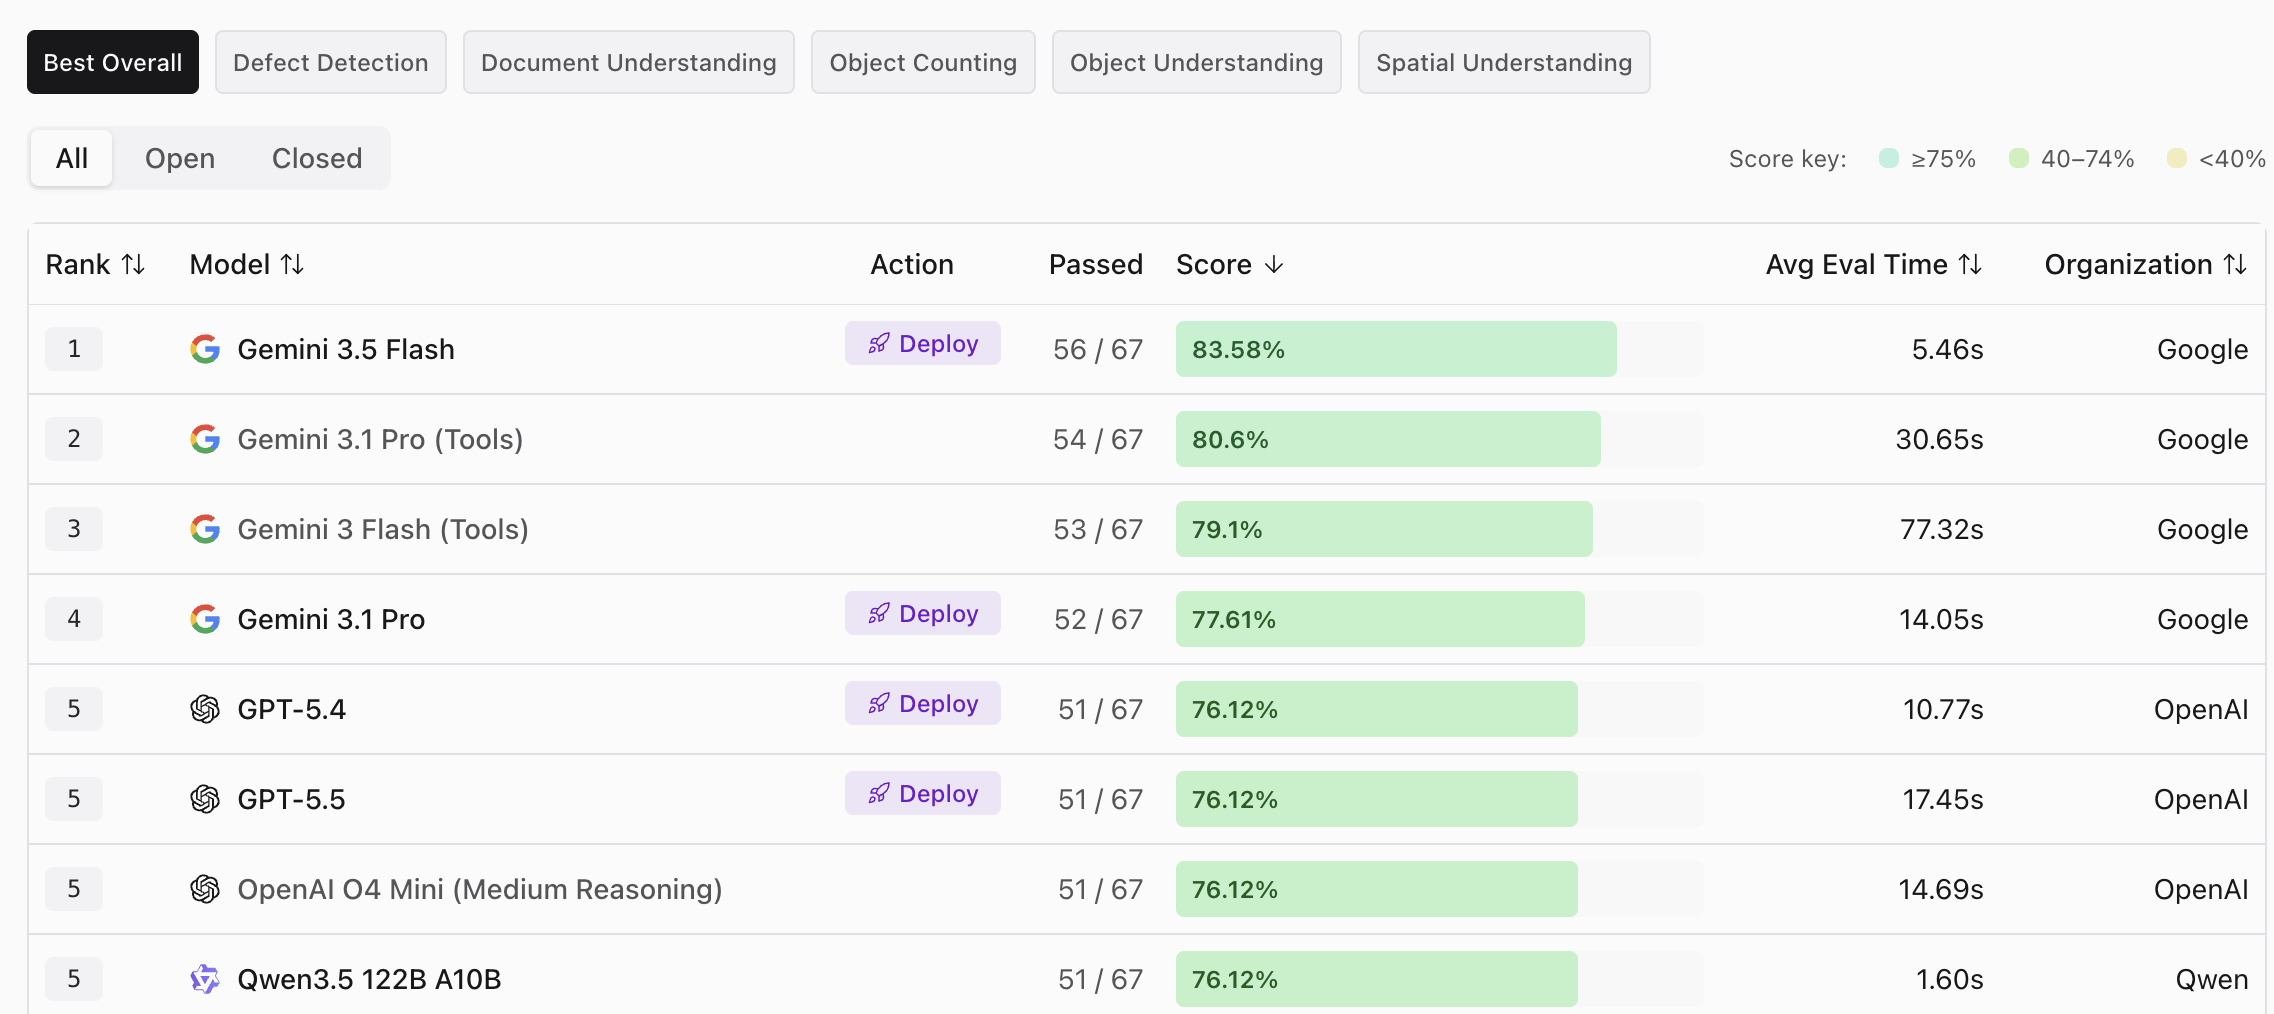Sort by Avg Eval Time using its arrows
Screen dimensions: 2274x1014
(x=1970, y=264)
